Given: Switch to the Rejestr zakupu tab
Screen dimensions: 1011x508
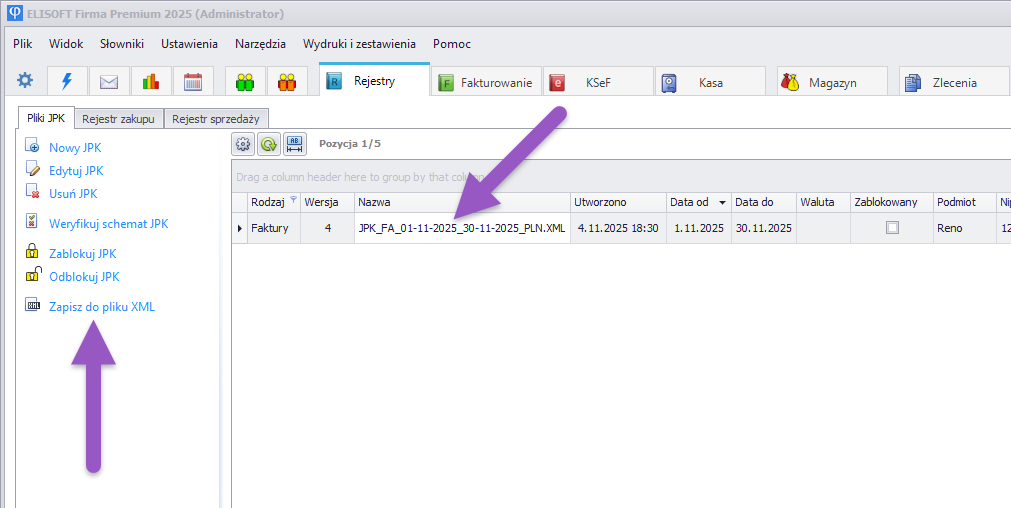Looking at the screenshot, I should (118, 119).
